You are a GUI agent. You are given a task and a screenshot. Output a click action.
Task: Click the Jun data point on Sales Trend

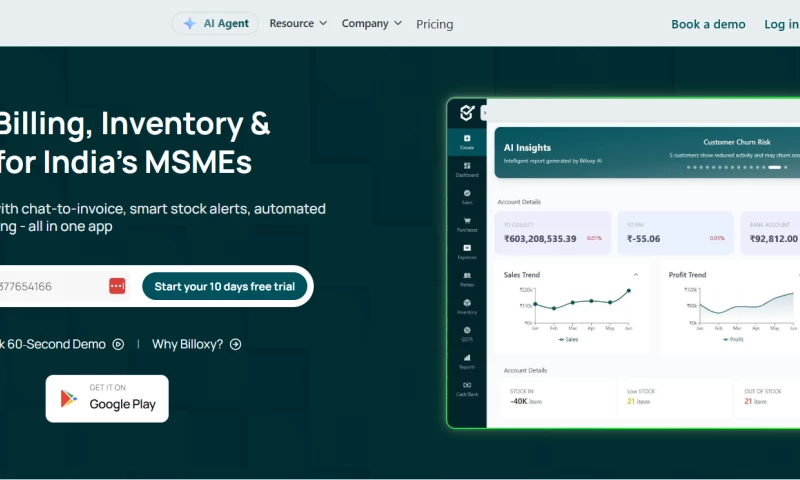point(629,290)
